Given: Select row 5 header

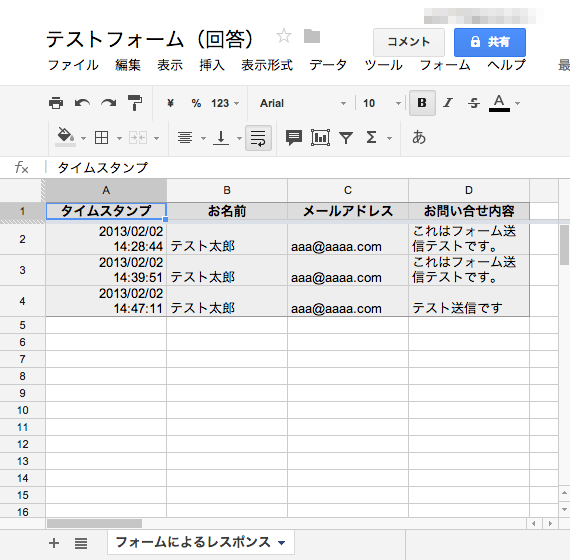Looking at the screenshot, I should [23, 325].
